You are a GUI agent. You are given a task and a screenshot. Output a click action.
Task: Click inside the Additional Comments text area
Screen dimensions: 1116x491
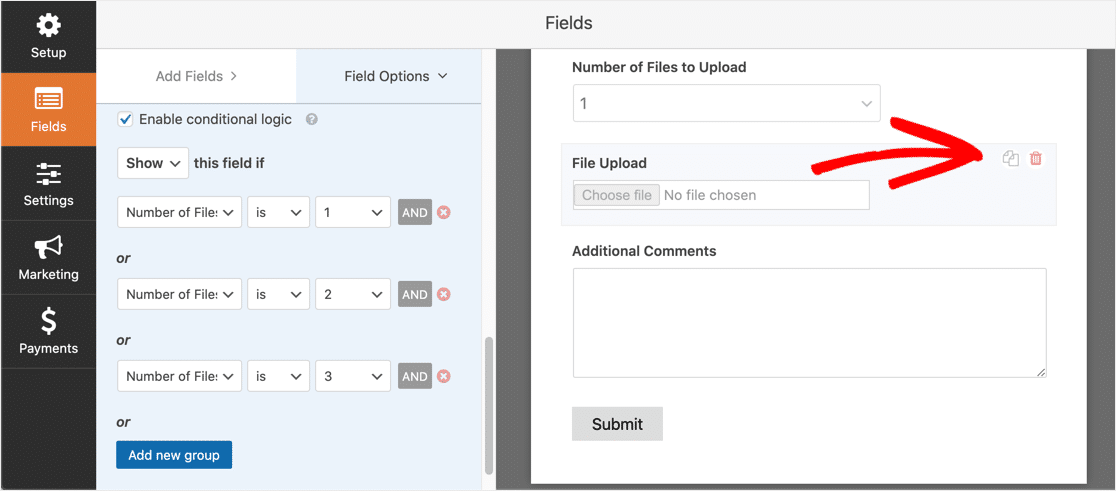809,322
